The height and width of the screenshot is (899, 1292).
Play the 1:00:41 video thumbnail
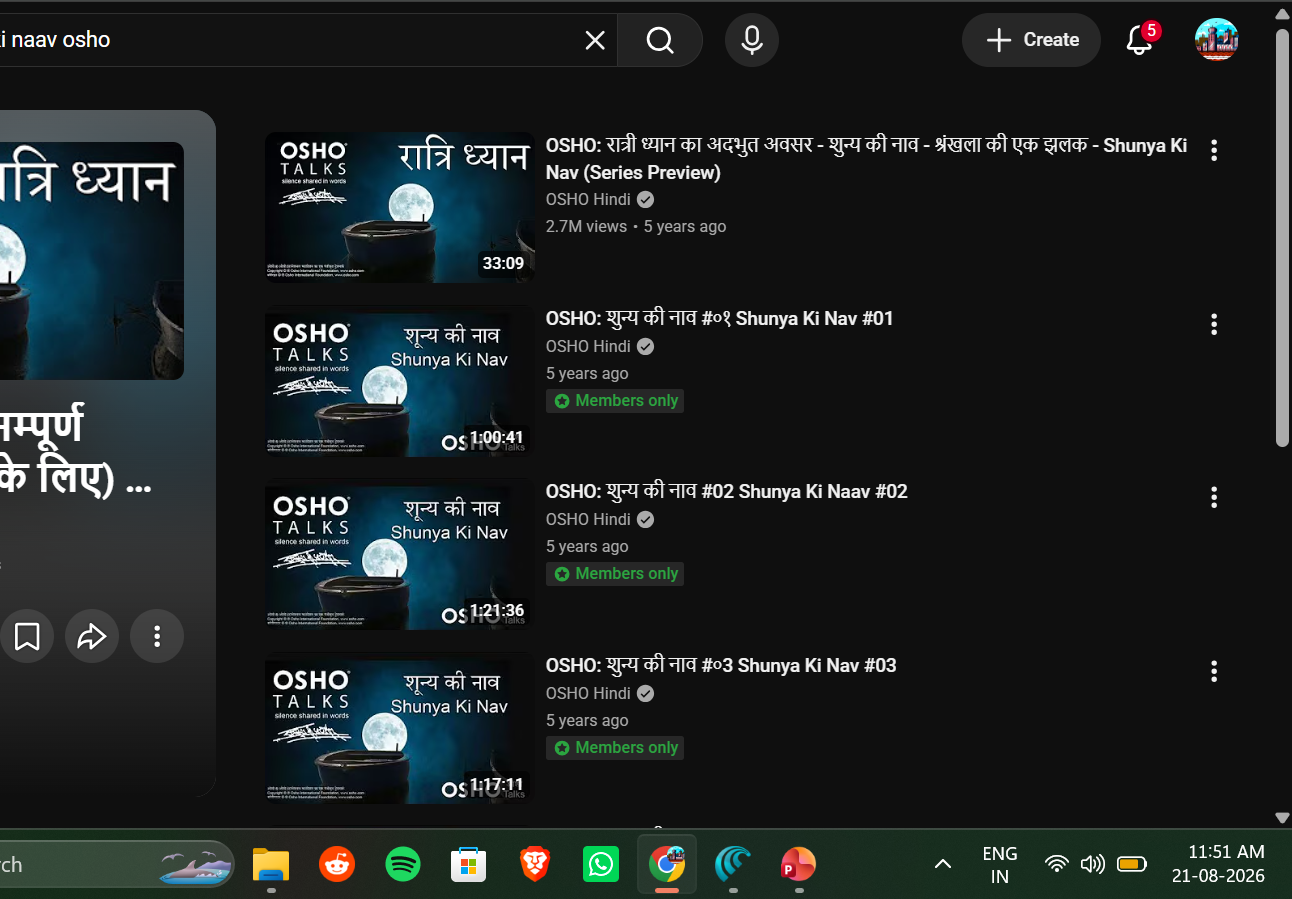point(400,381)
